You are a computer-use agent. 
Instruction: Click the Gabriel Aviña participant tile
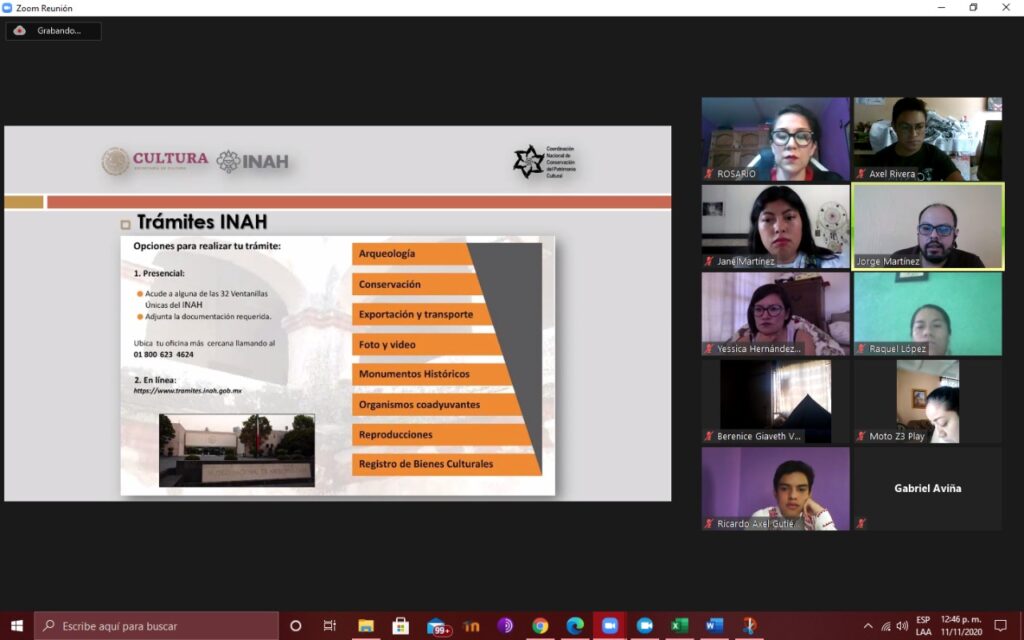click(x=927, y=488)
